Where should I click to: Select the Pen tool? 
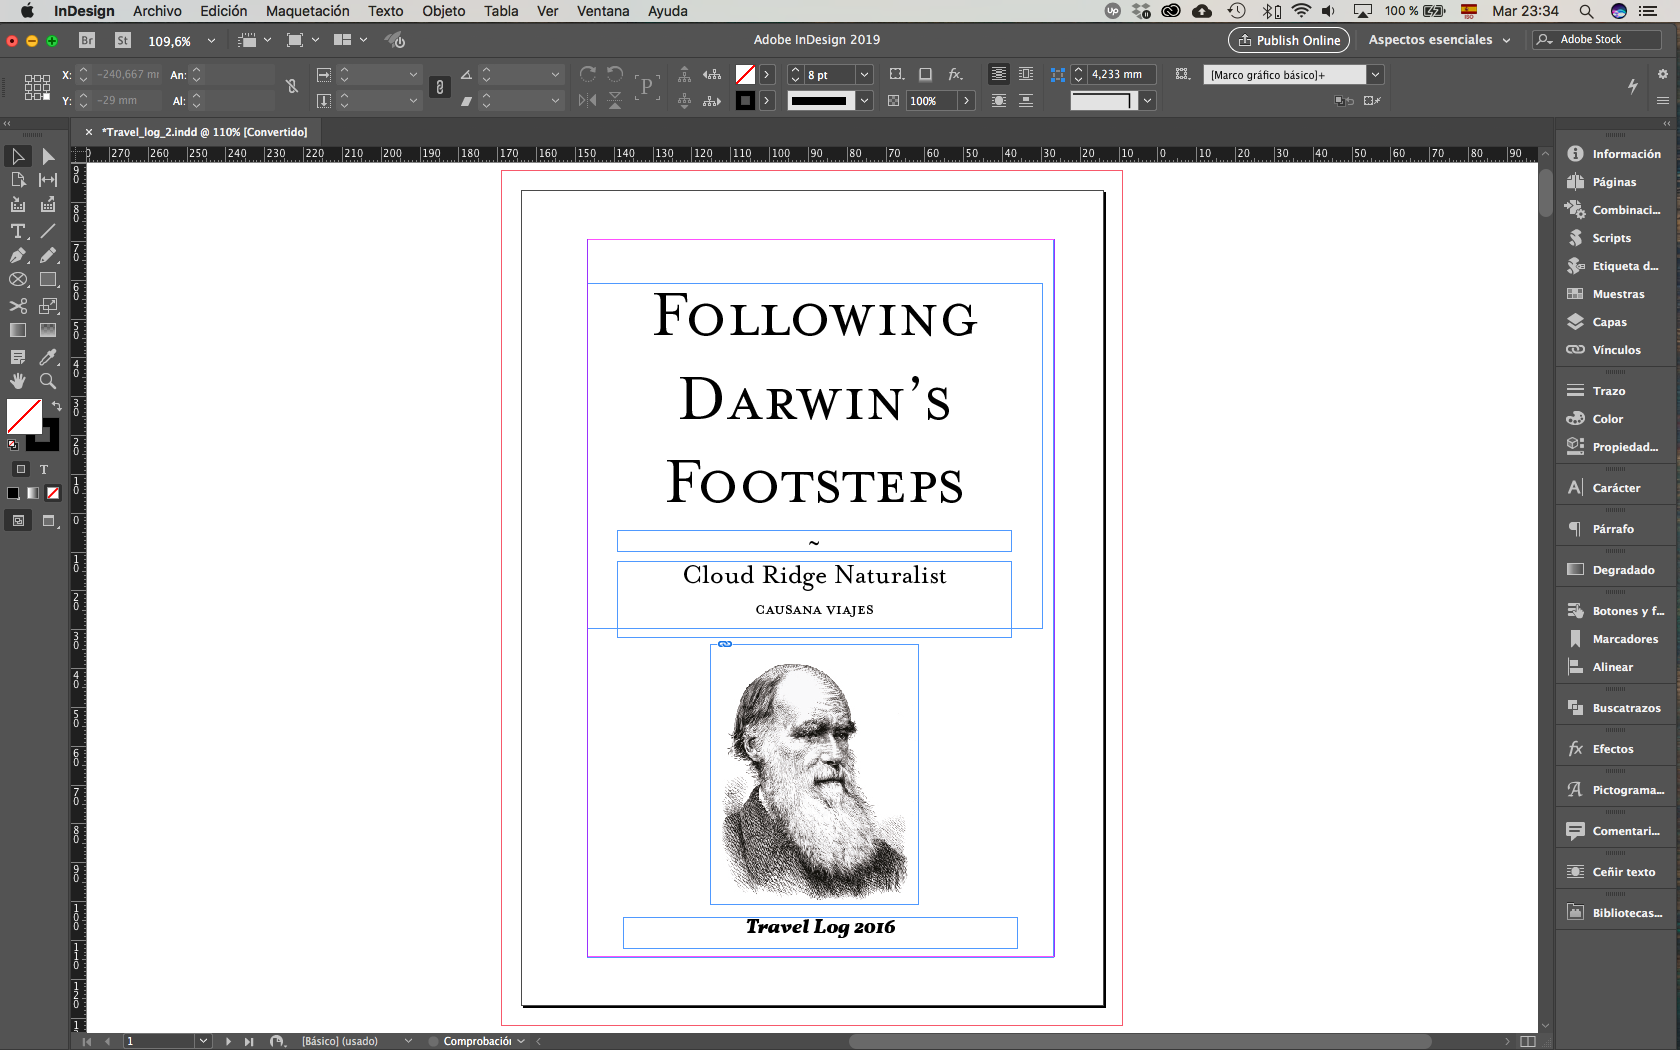click(x=18, y=256)
